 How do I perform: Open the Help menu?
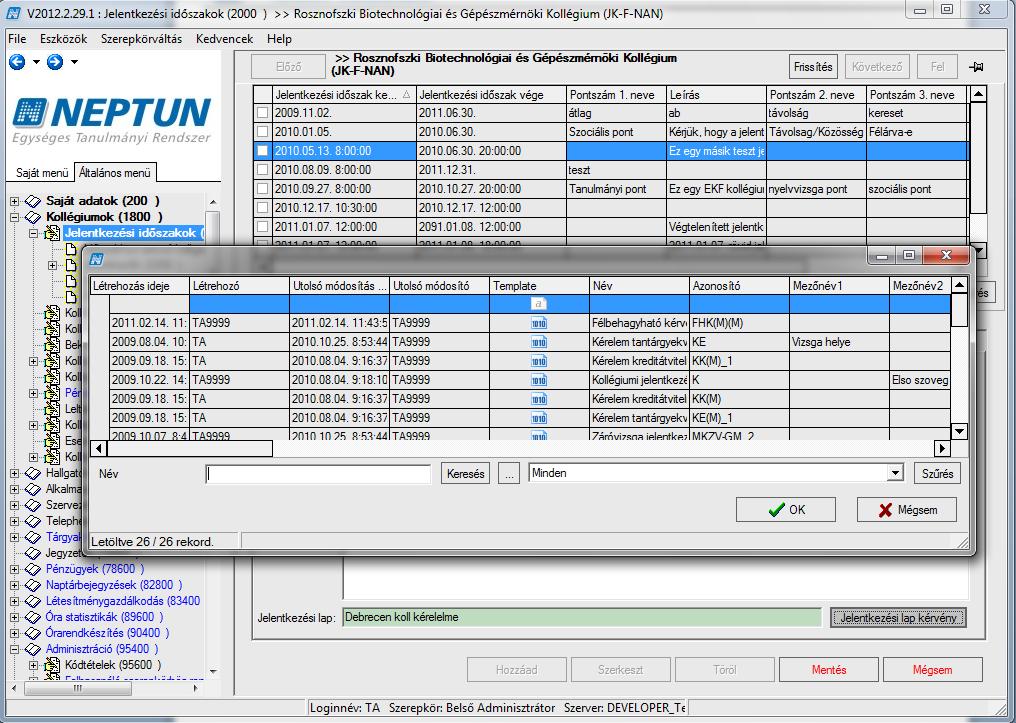[x=279, y=39]
